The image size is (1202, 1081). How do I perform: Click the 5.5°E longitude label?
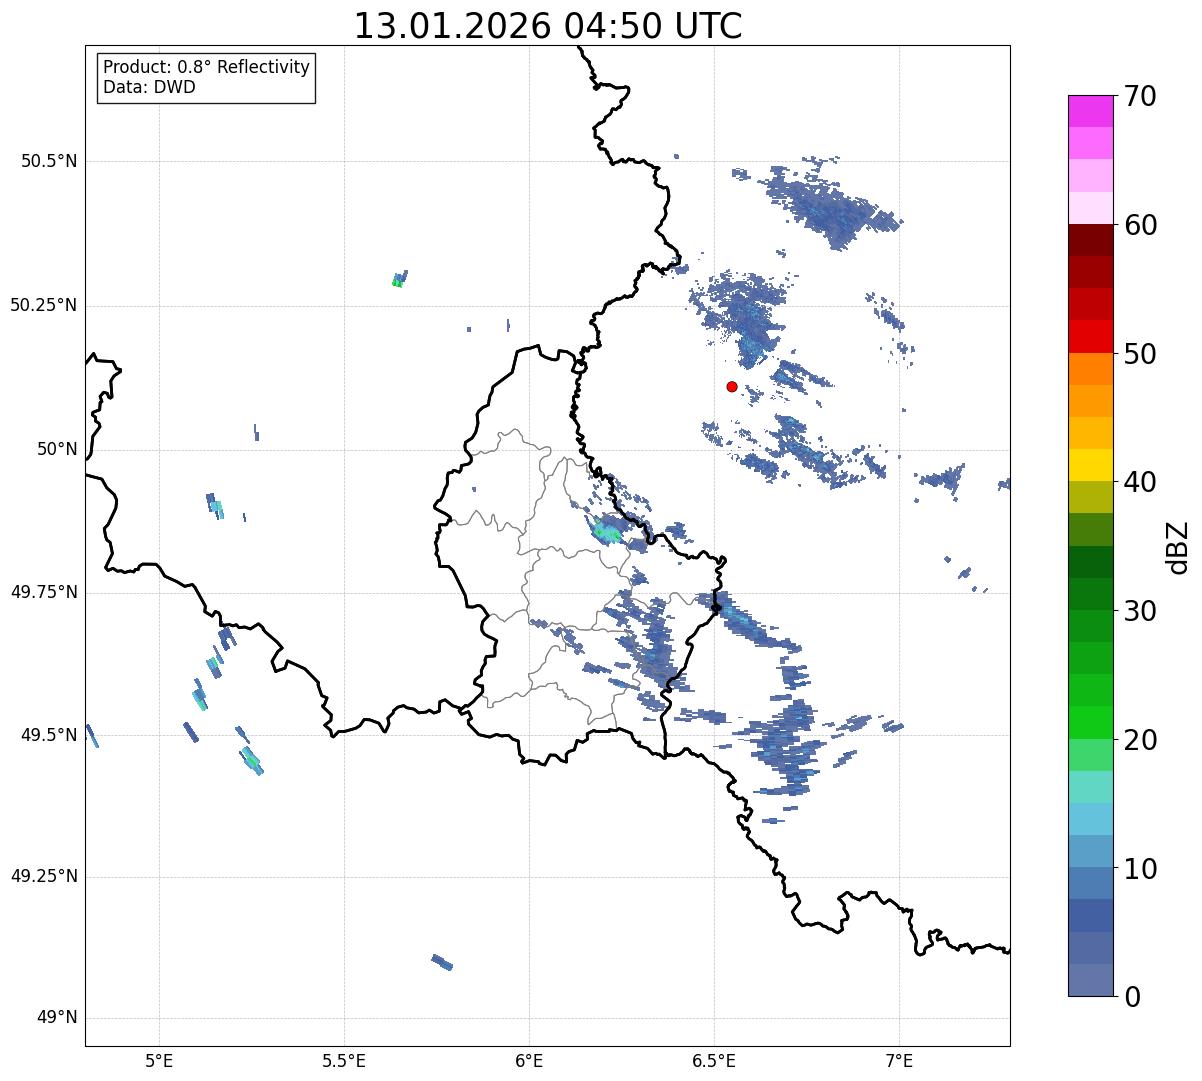[x=344, y=1060]
